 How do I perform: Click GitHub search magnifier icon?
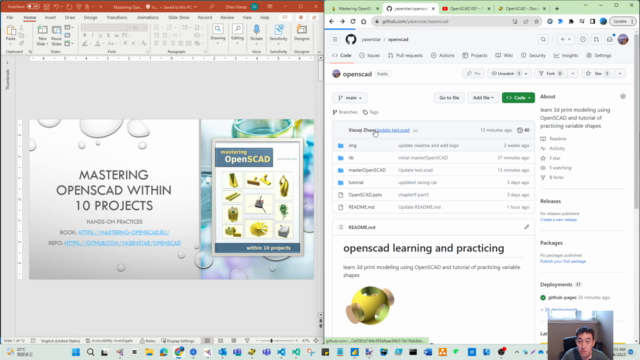(543, 39)
